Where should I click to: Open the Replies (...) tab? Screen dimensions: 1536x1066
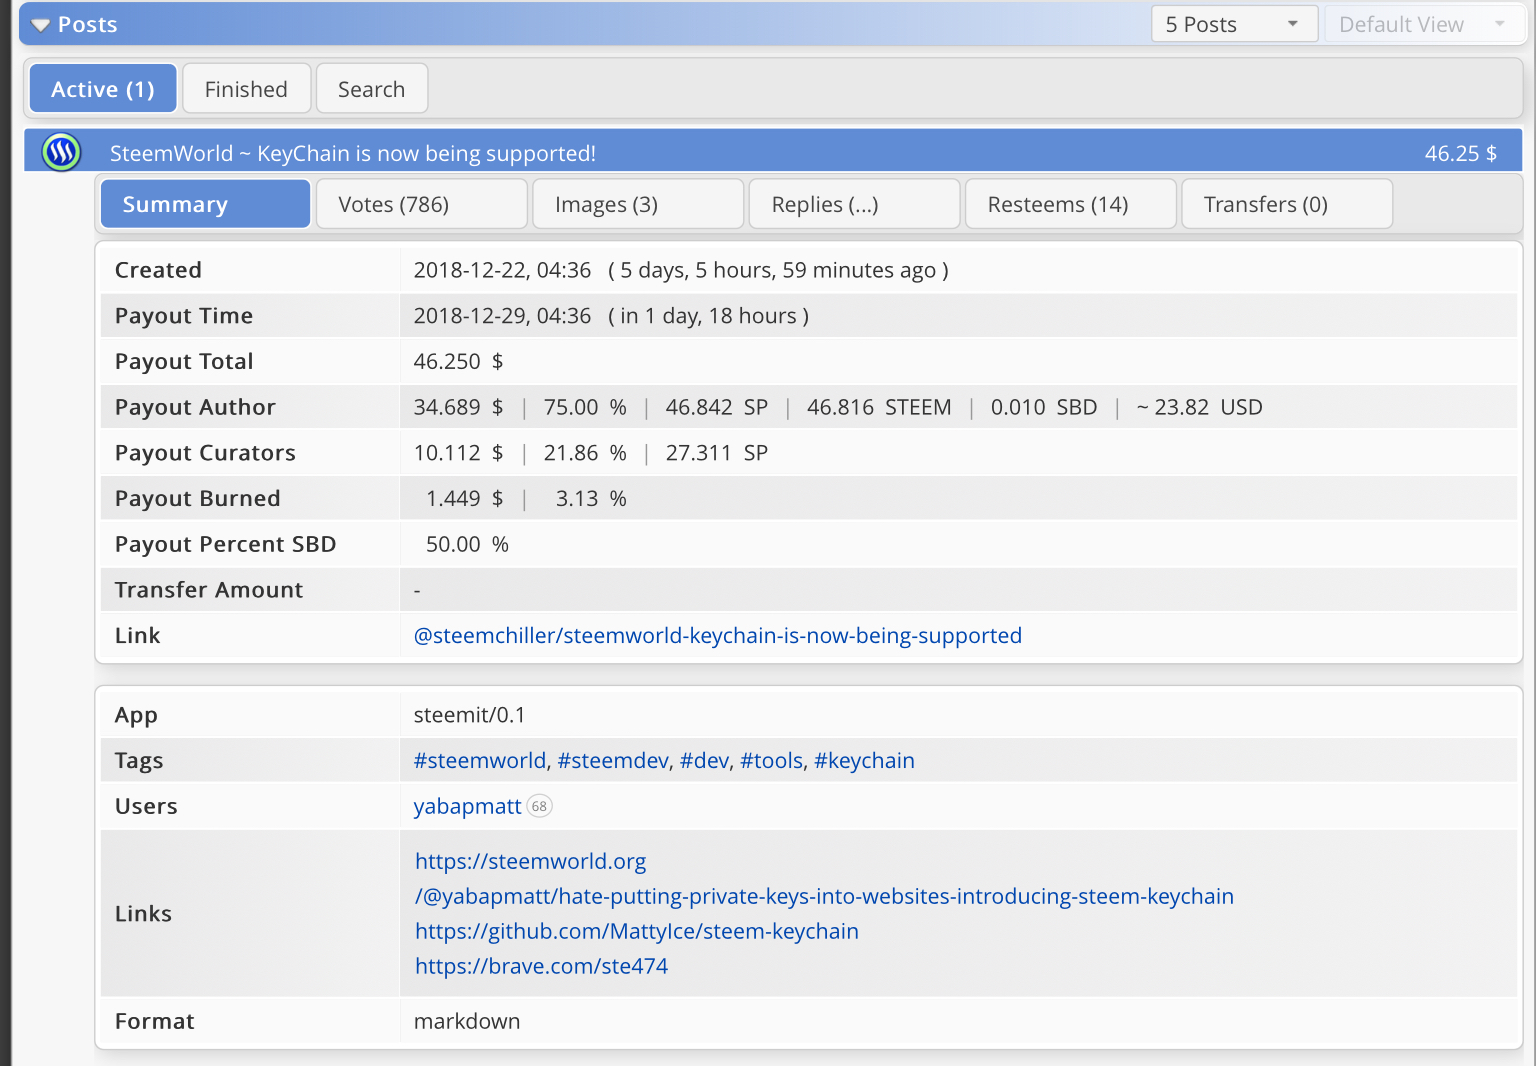854,204
